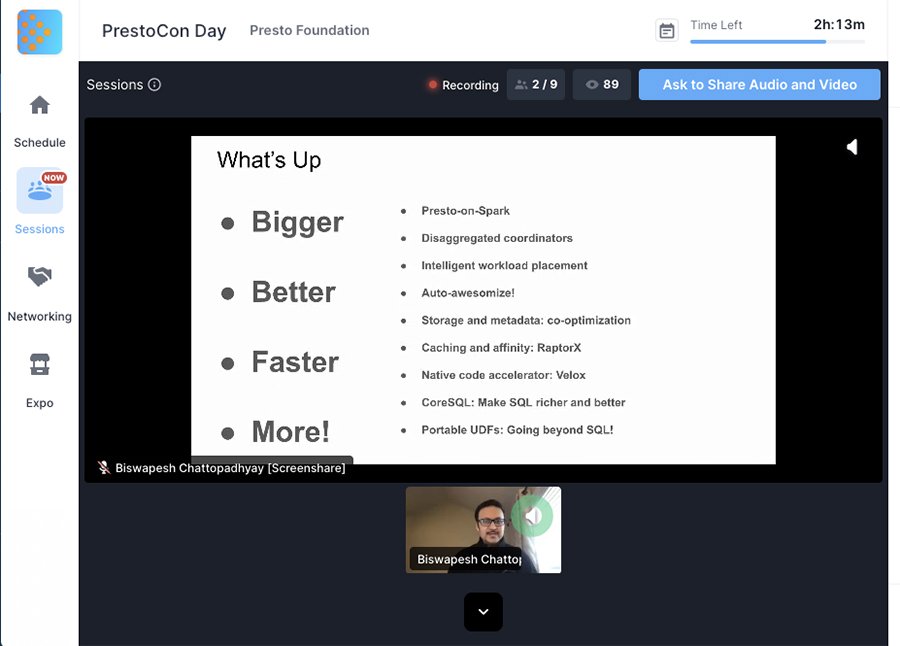The image size is (900, 646).
Task: Click the calendar icon beside Time Left
Action: tap(667, 30)
